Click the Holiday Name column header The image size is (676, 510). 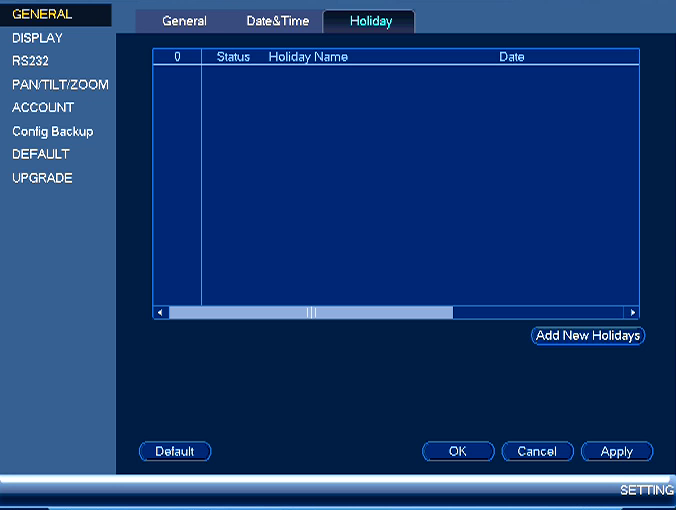click(x=308, y=57)
